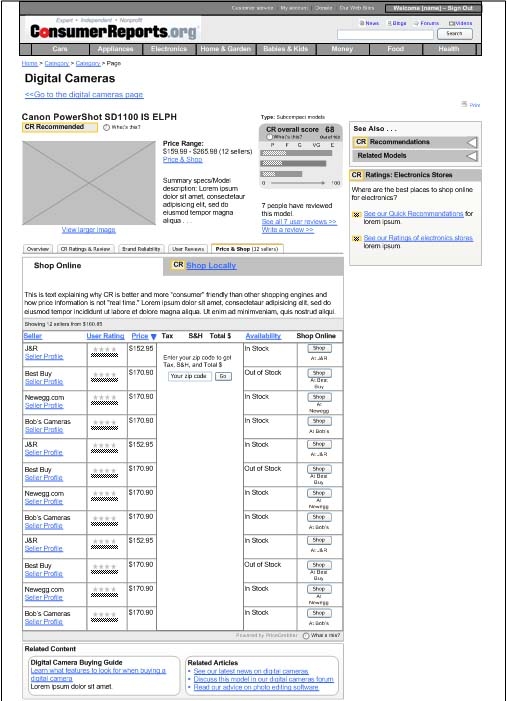
Task: Click the ConsumerReports.org logo
Action: [114, 31]
